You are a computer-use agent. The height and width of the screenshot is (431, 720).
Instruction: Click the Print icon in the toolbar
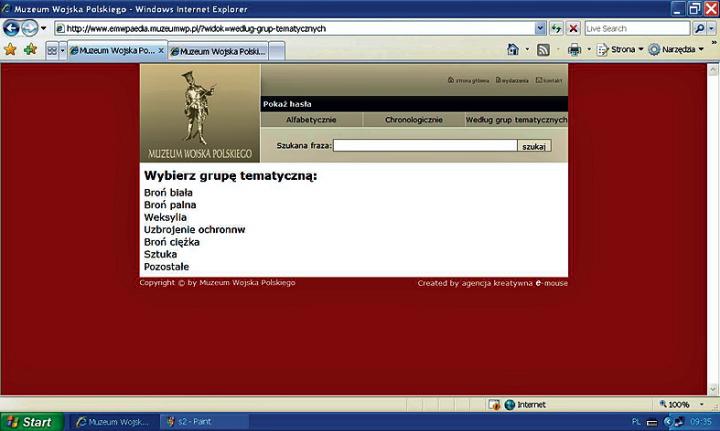point(574,49)
